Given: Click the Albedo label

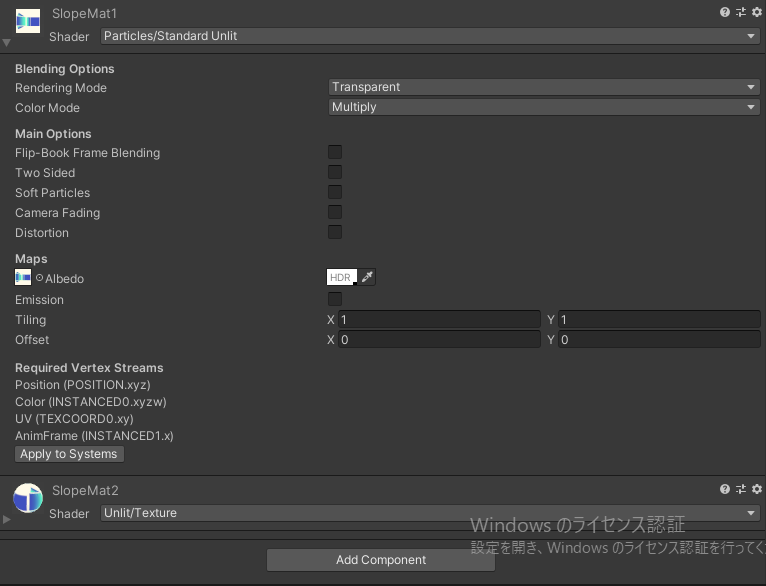Looking at the screenshot, I should click(64, 279).
